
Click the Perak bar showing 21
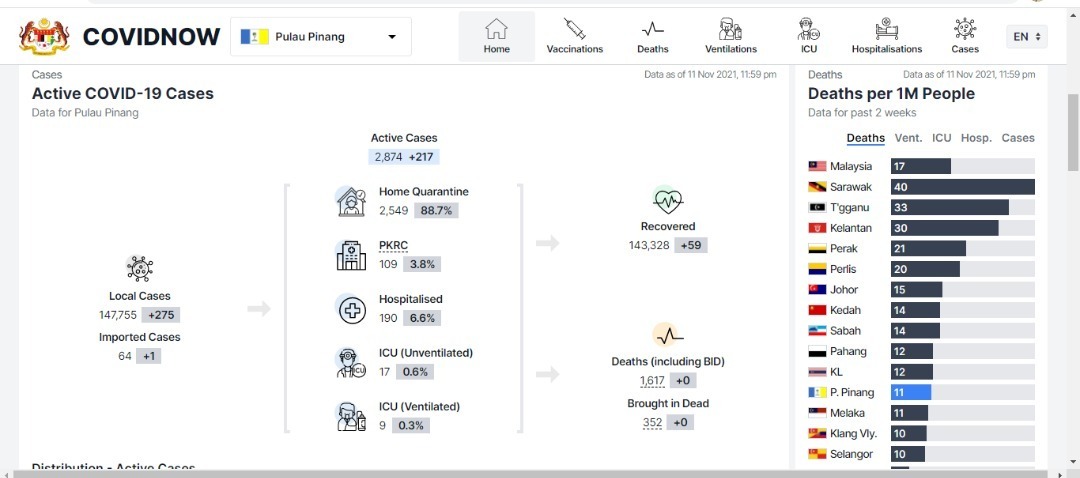pyautogui.click(x=928, y=249)
